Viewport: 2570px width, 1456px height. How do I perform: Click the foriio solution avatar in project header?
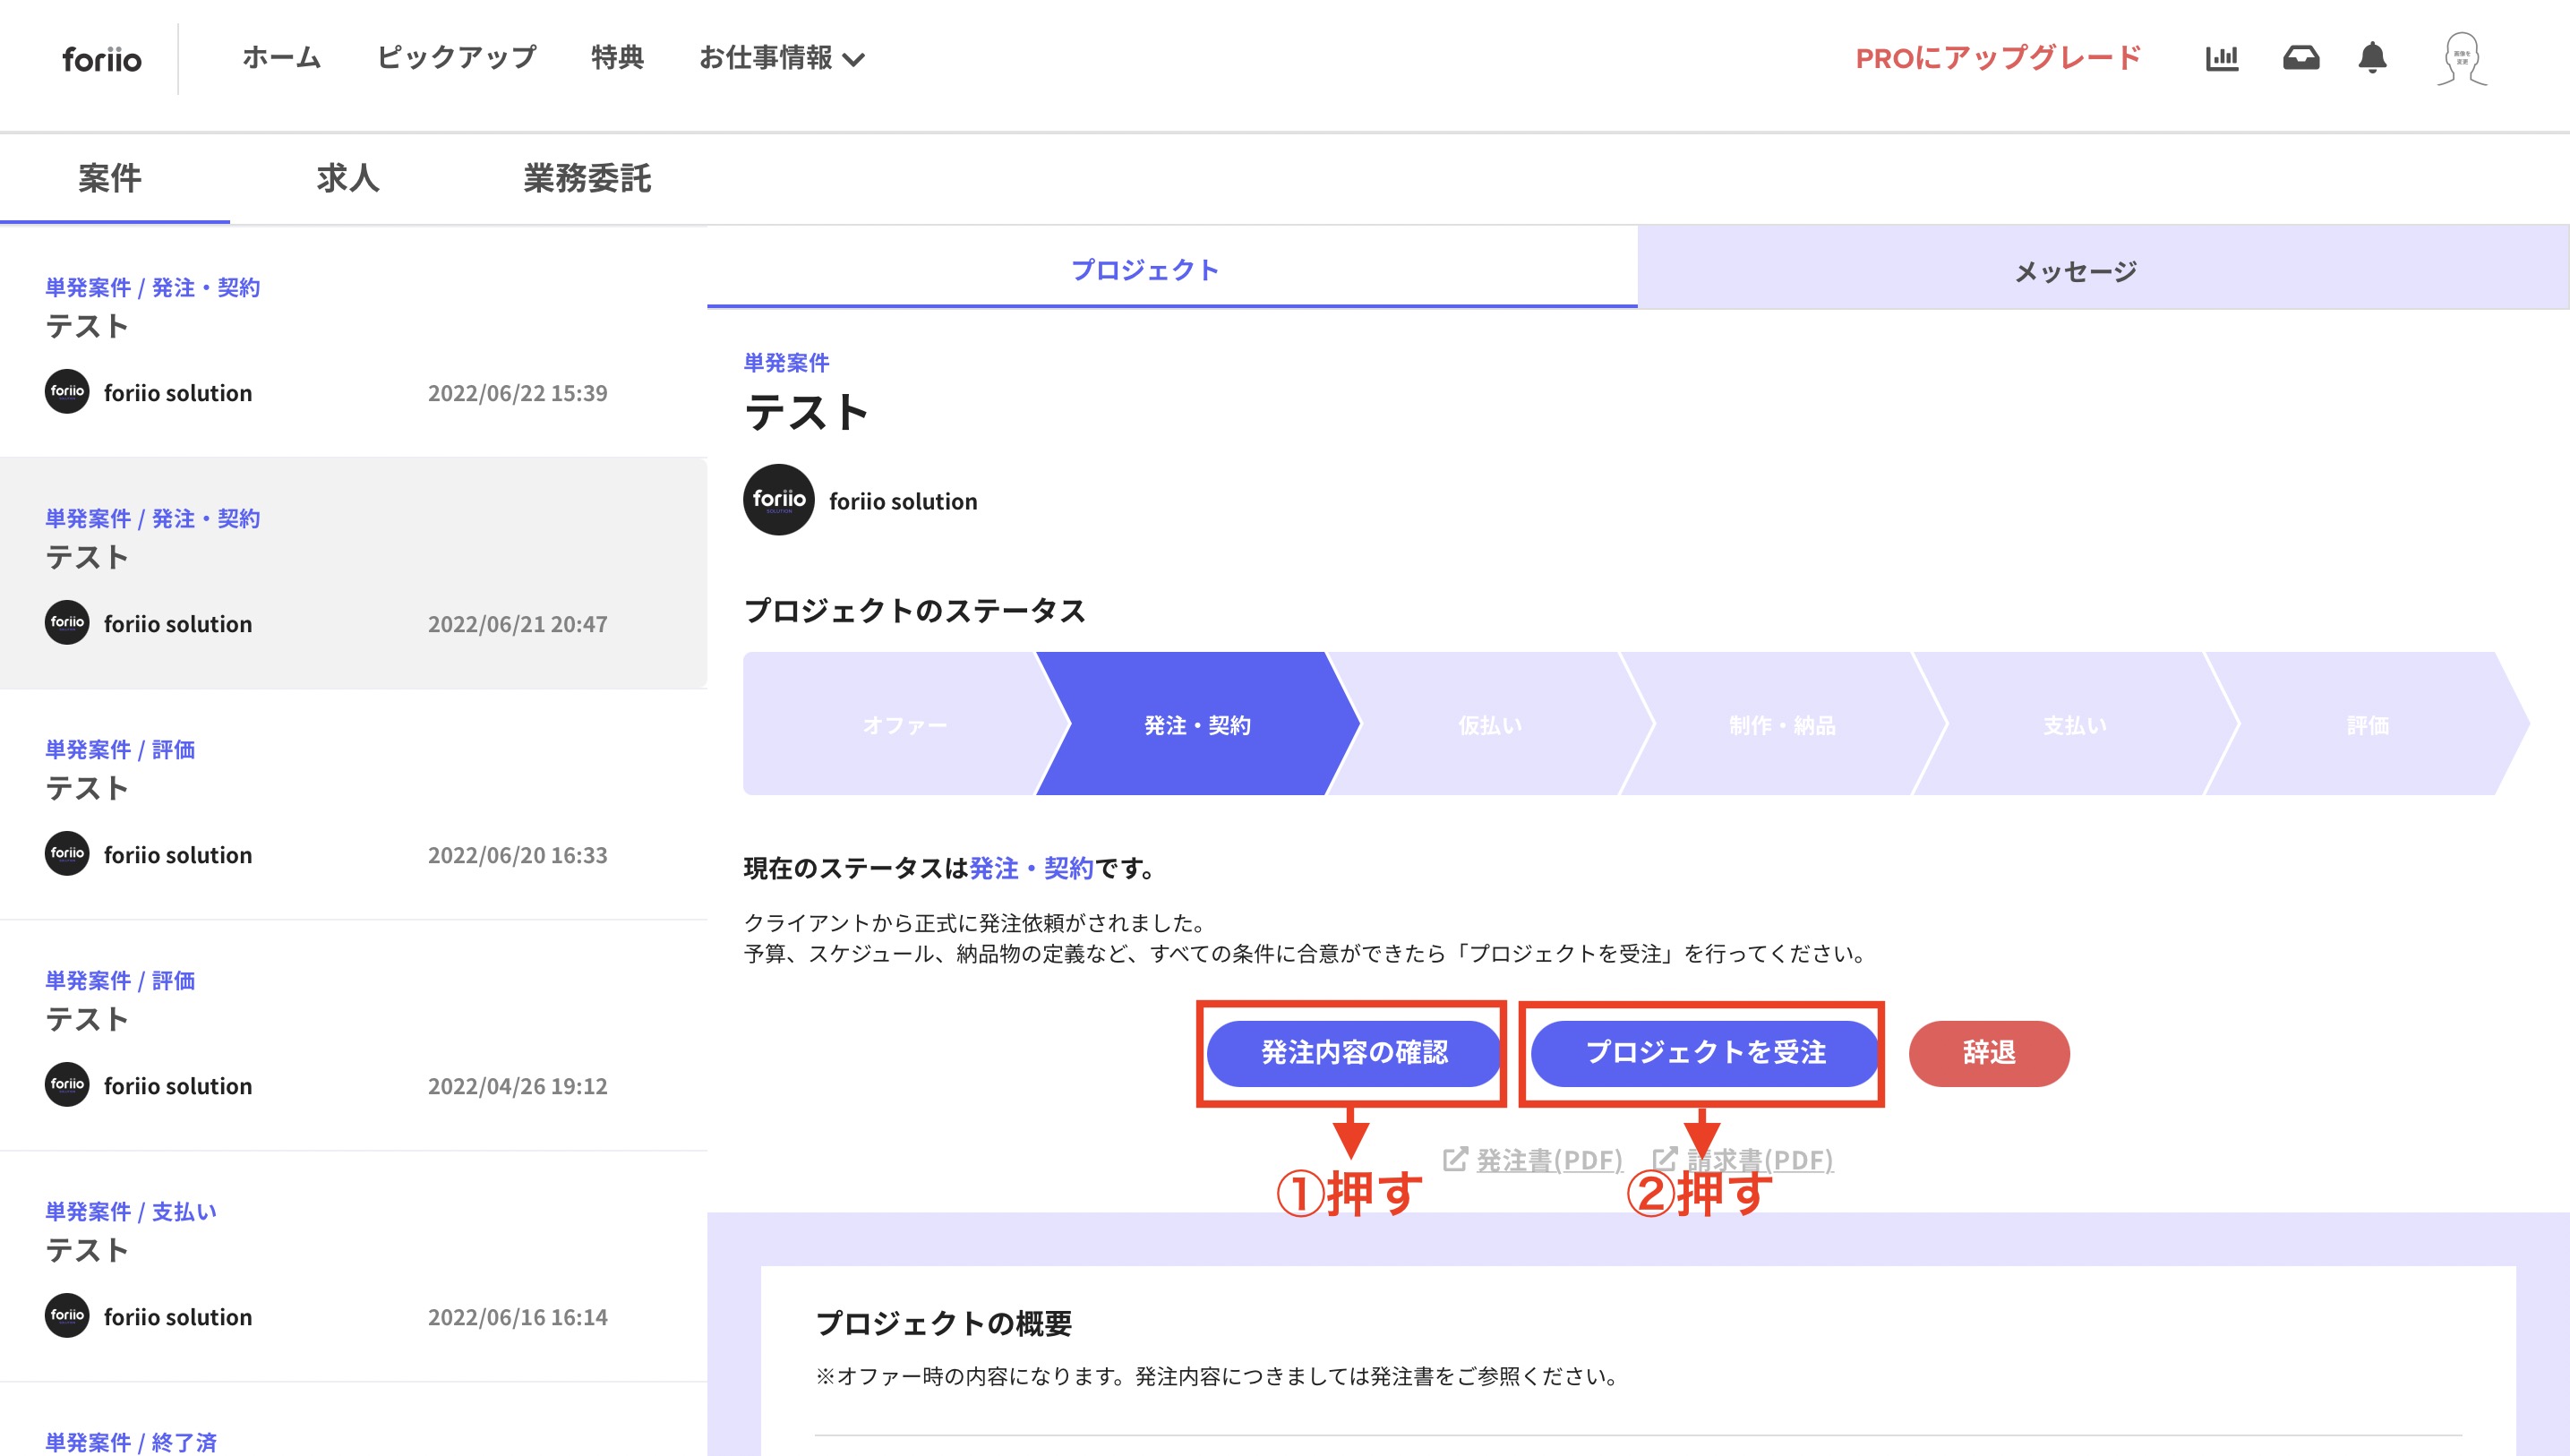pyautogui.click(x=779, y=500)
